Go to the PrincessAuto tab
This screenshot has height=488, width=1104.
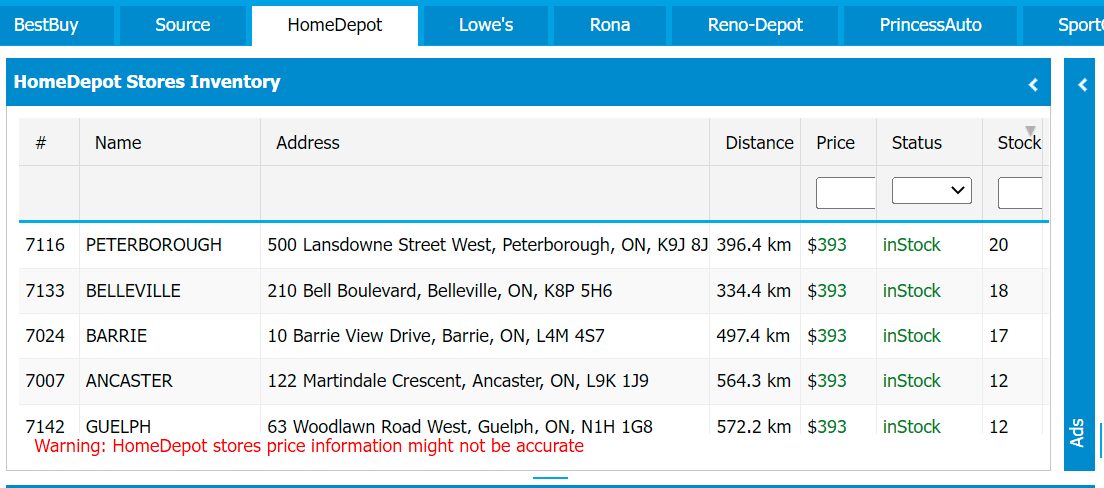930,25
